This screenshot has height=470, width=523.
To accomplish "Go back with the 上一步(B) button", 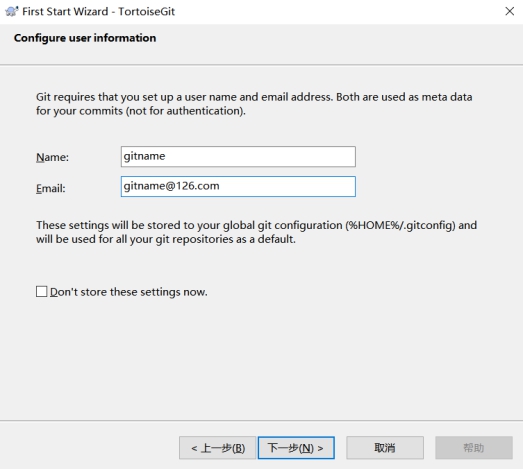I will click(x=217, y=448).
